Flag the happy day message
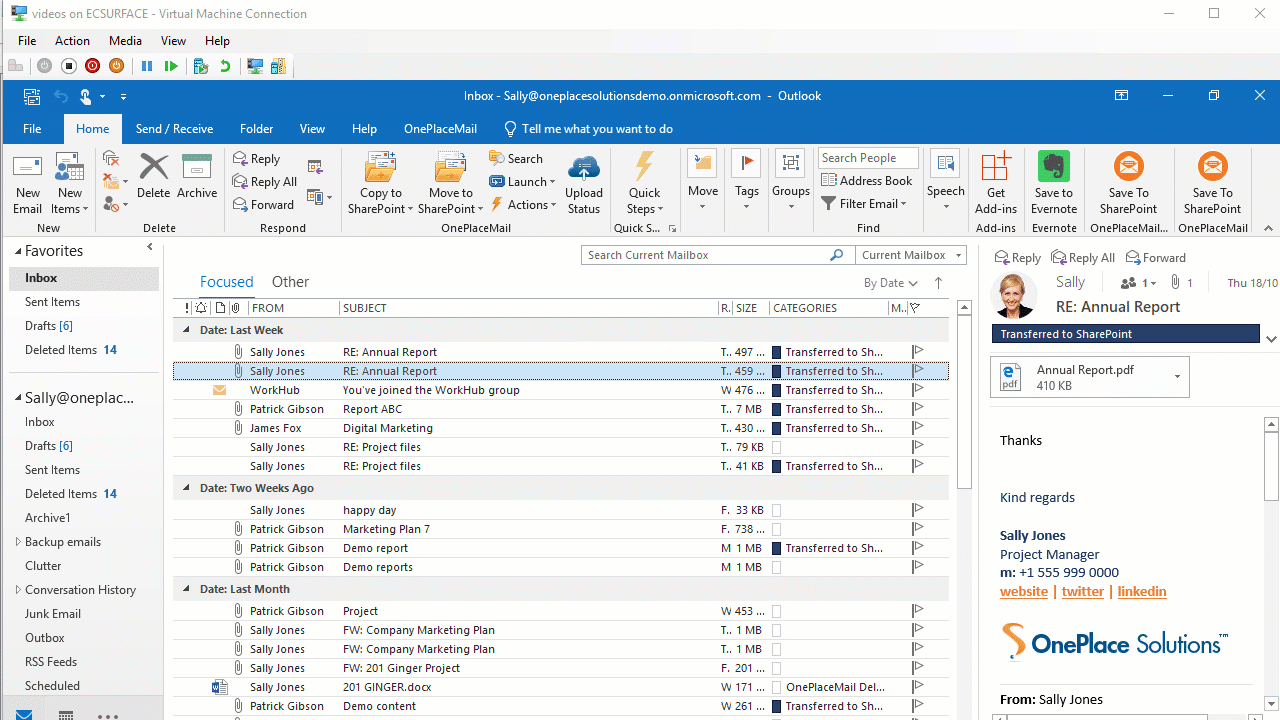This screenshot has width=1280, height=720. (x=917, y=509)
